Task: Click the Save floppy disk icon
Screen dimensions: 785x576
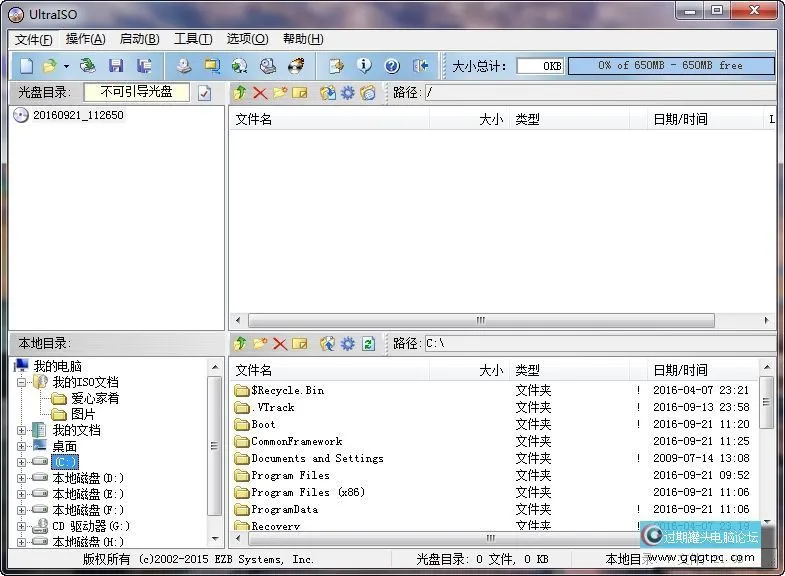Action: (x=116, y=66)
